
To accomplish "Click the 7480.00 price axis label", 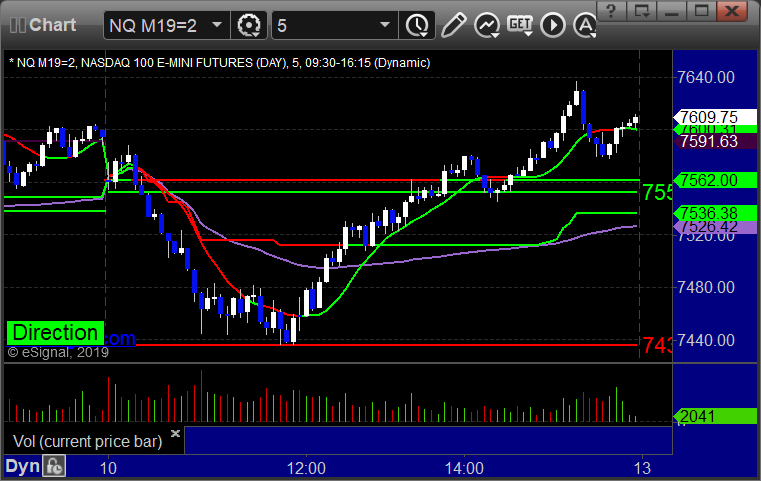I will click(706, 287).
